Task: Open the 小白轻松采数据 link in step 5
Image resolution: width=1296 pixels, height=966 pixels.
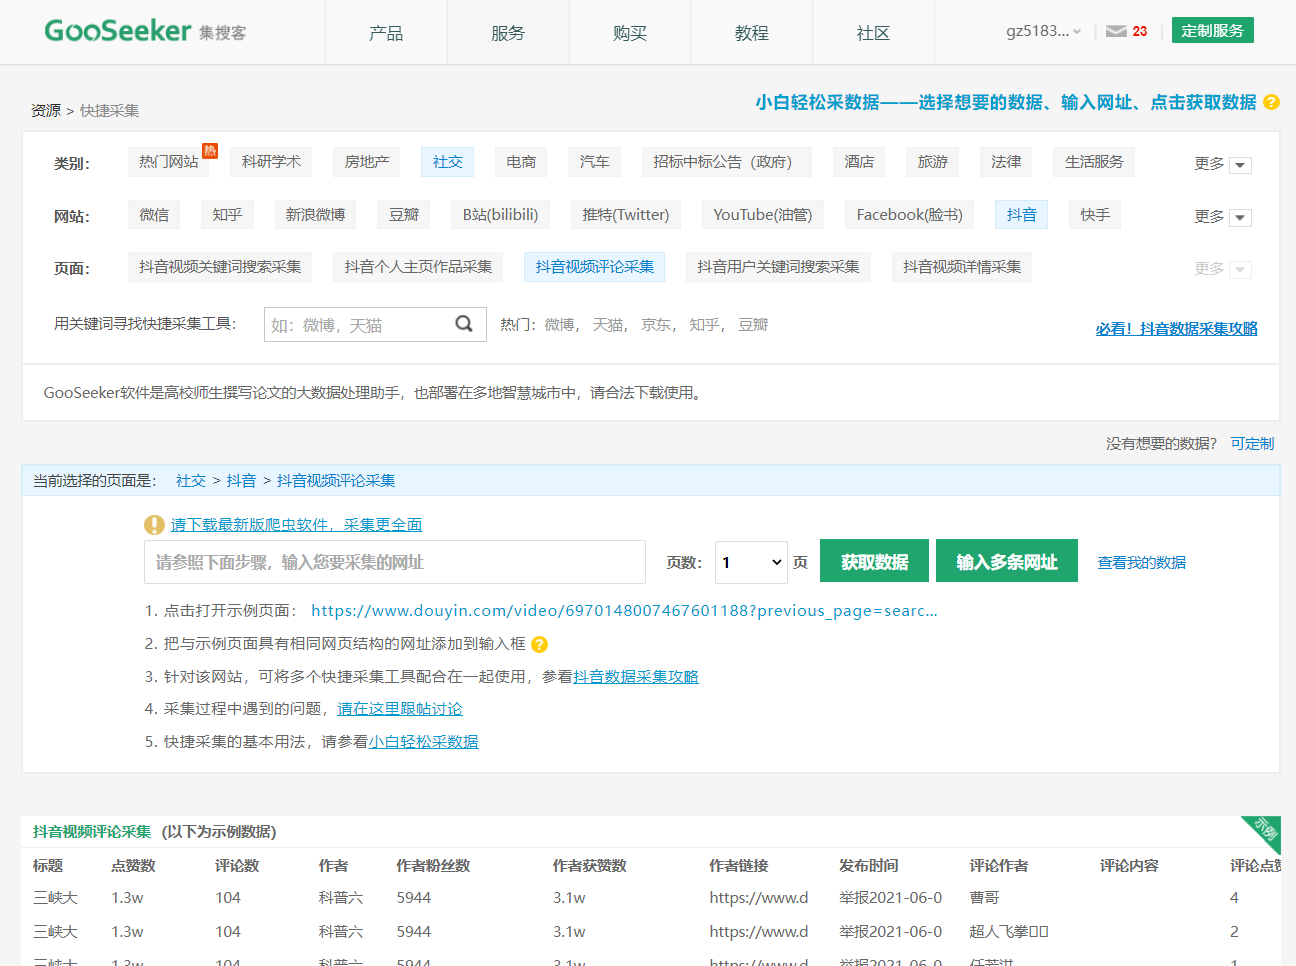Action: click(423, 742)
